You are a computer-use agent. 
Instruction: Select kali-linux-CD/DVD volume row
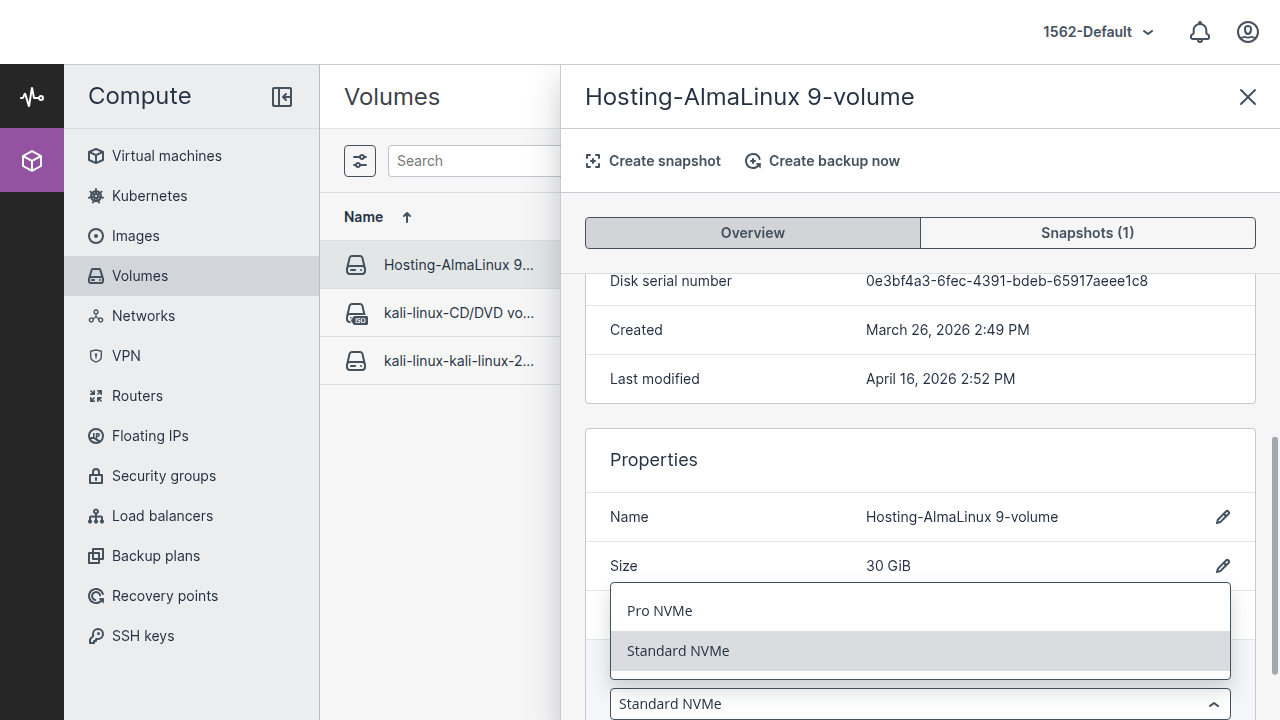tap(440, 313)
